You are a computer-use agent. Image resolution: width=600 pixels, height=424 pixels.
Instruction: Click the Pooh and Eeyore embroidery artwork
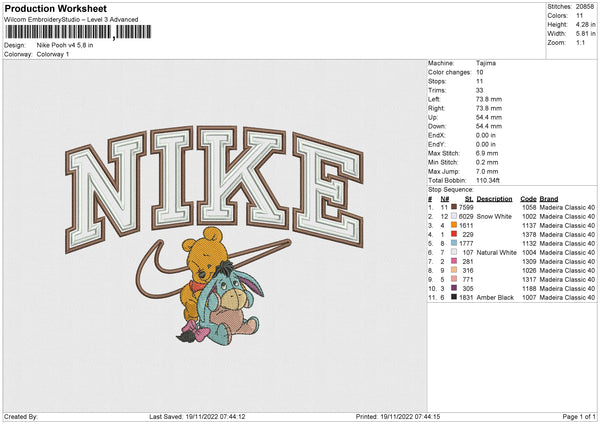pyautogui.click(x=220, y=286)
